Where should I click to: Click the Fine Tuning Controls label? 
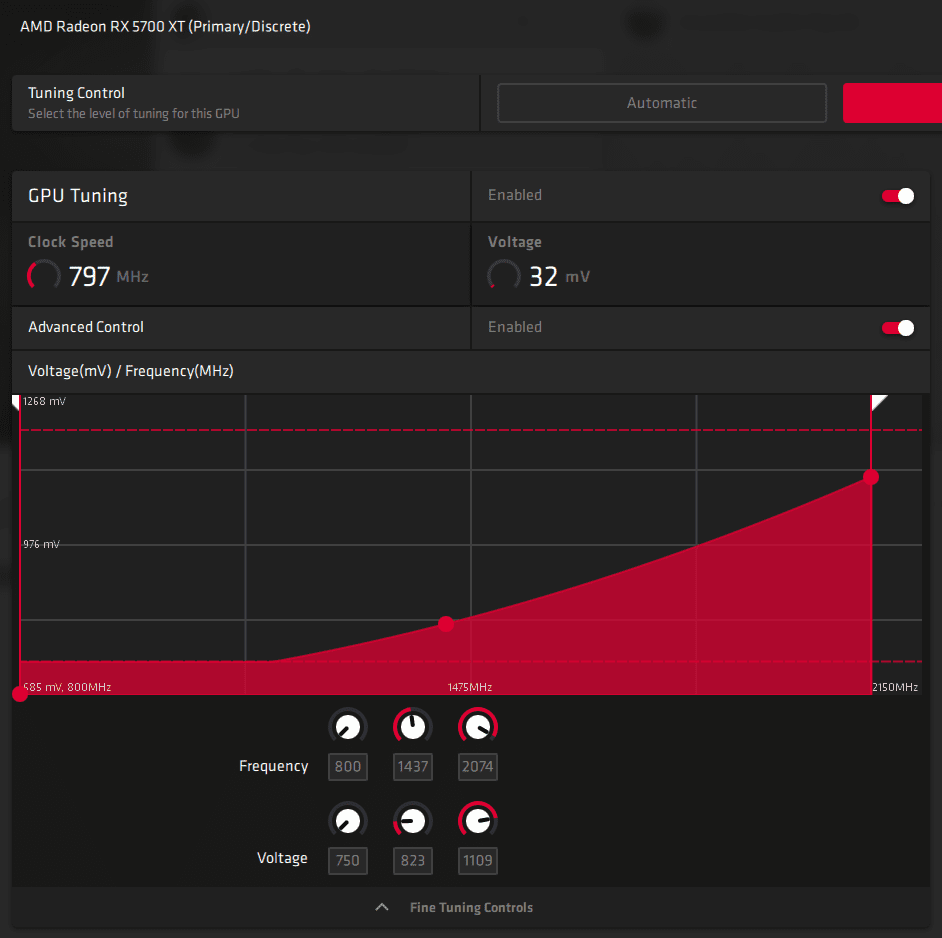coord(472,907)
